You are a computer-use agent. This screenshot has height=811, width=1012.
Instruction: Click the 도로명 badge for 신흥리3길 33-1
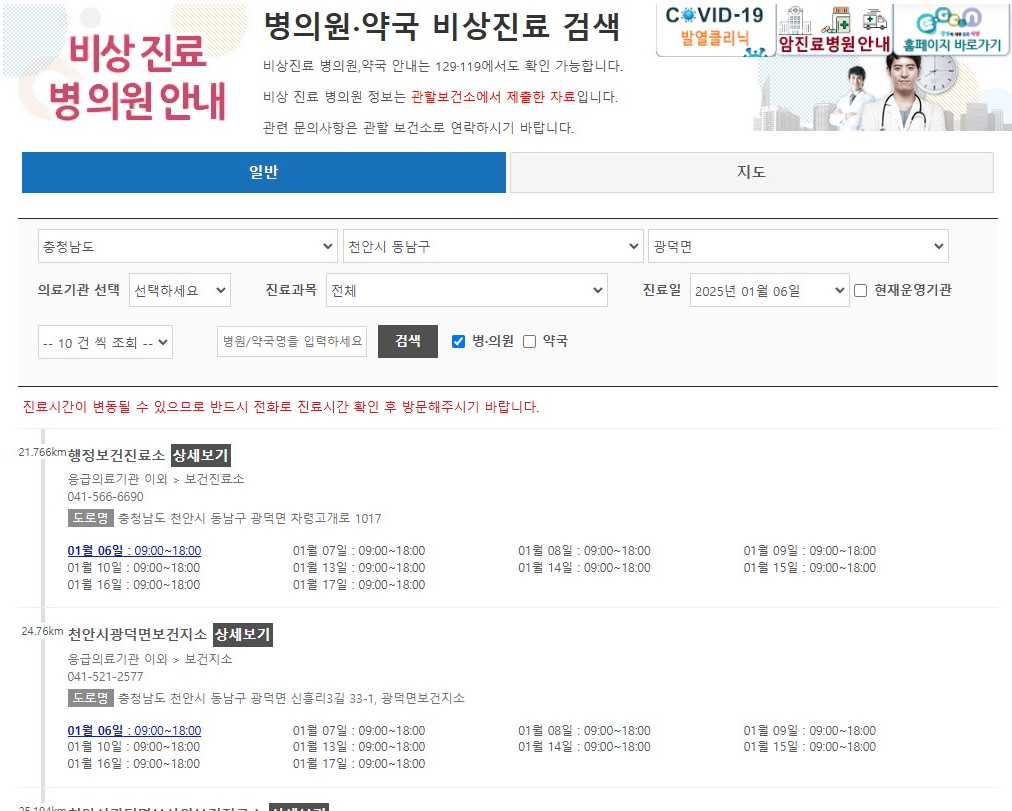click(x=90, y=697)
